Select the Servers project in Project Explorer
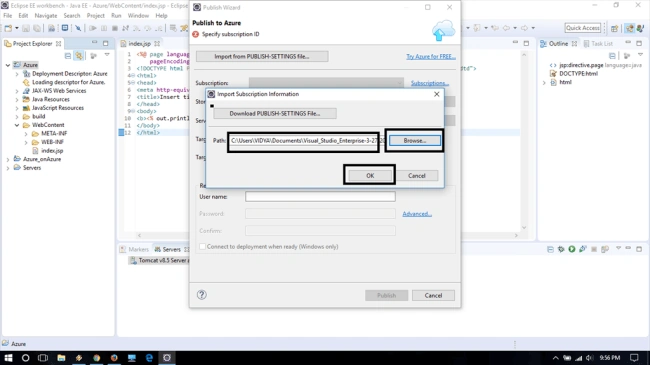Screen dimensions: 650x365 [32, 168]
